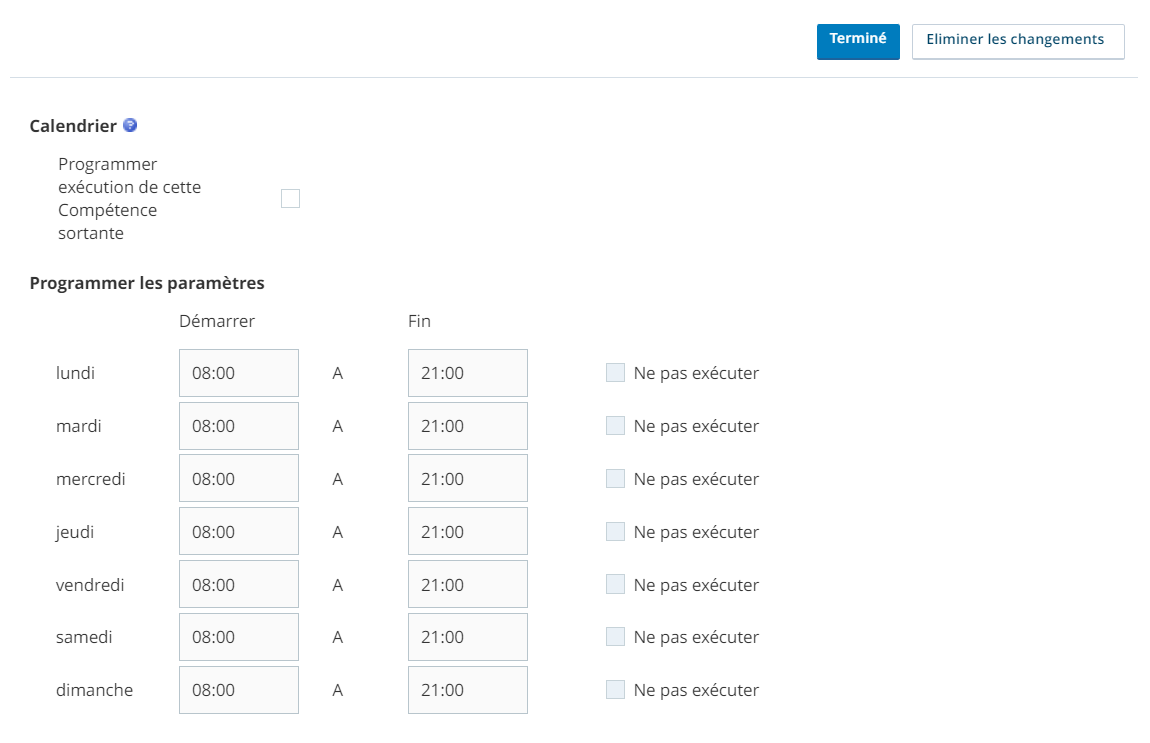1150x743 pixels.
Task: Focus the mercredi Fin time field
Action: [x=468, y=478]
